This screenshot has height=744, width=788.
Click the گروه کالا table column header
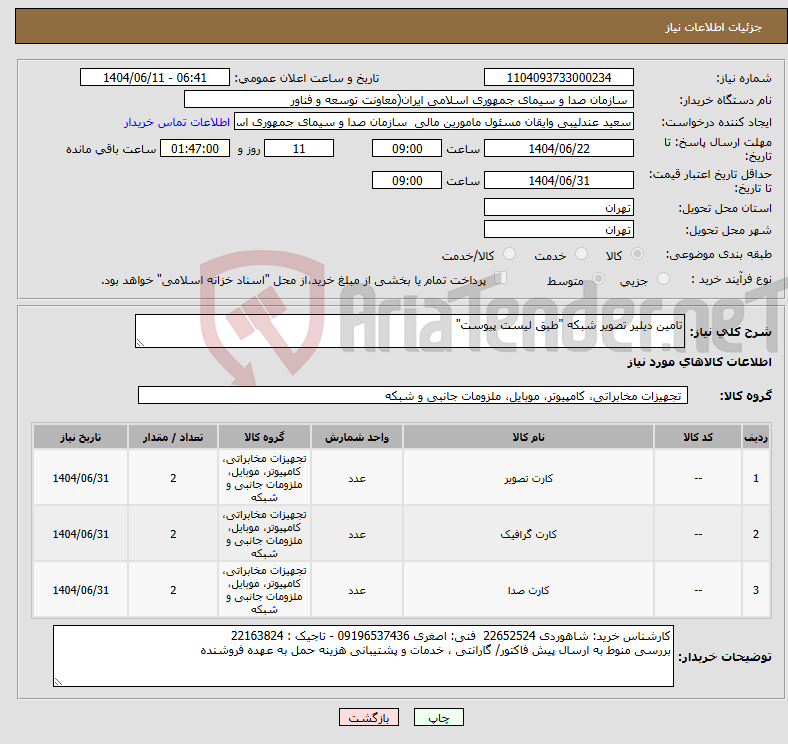[264, 437]
